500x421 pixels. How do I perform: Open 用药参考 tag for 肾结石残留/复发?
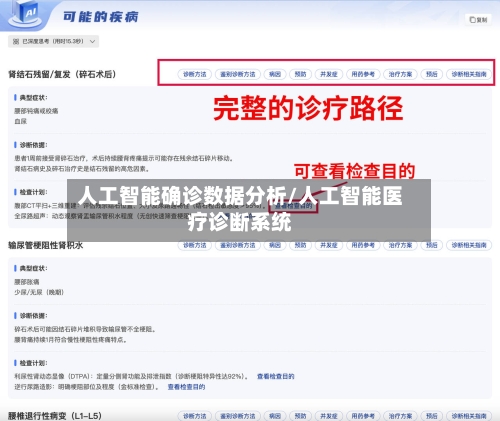[363, 74]
